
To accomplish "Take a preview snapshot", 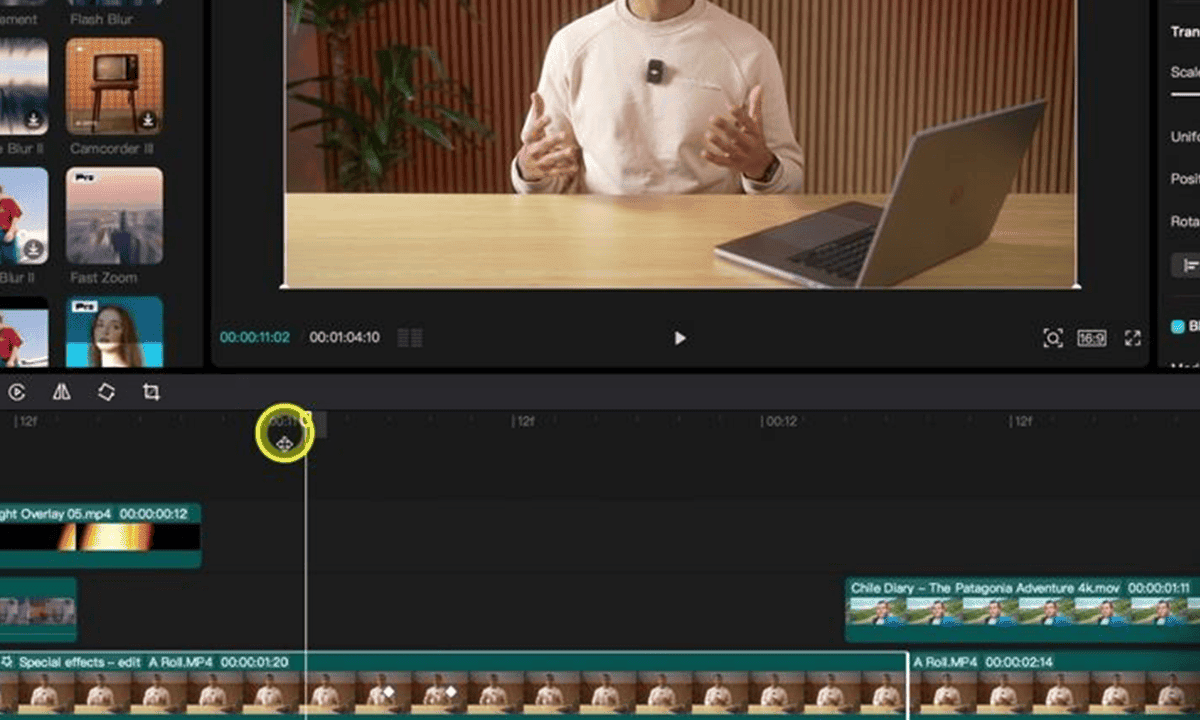I will 1054,339.
